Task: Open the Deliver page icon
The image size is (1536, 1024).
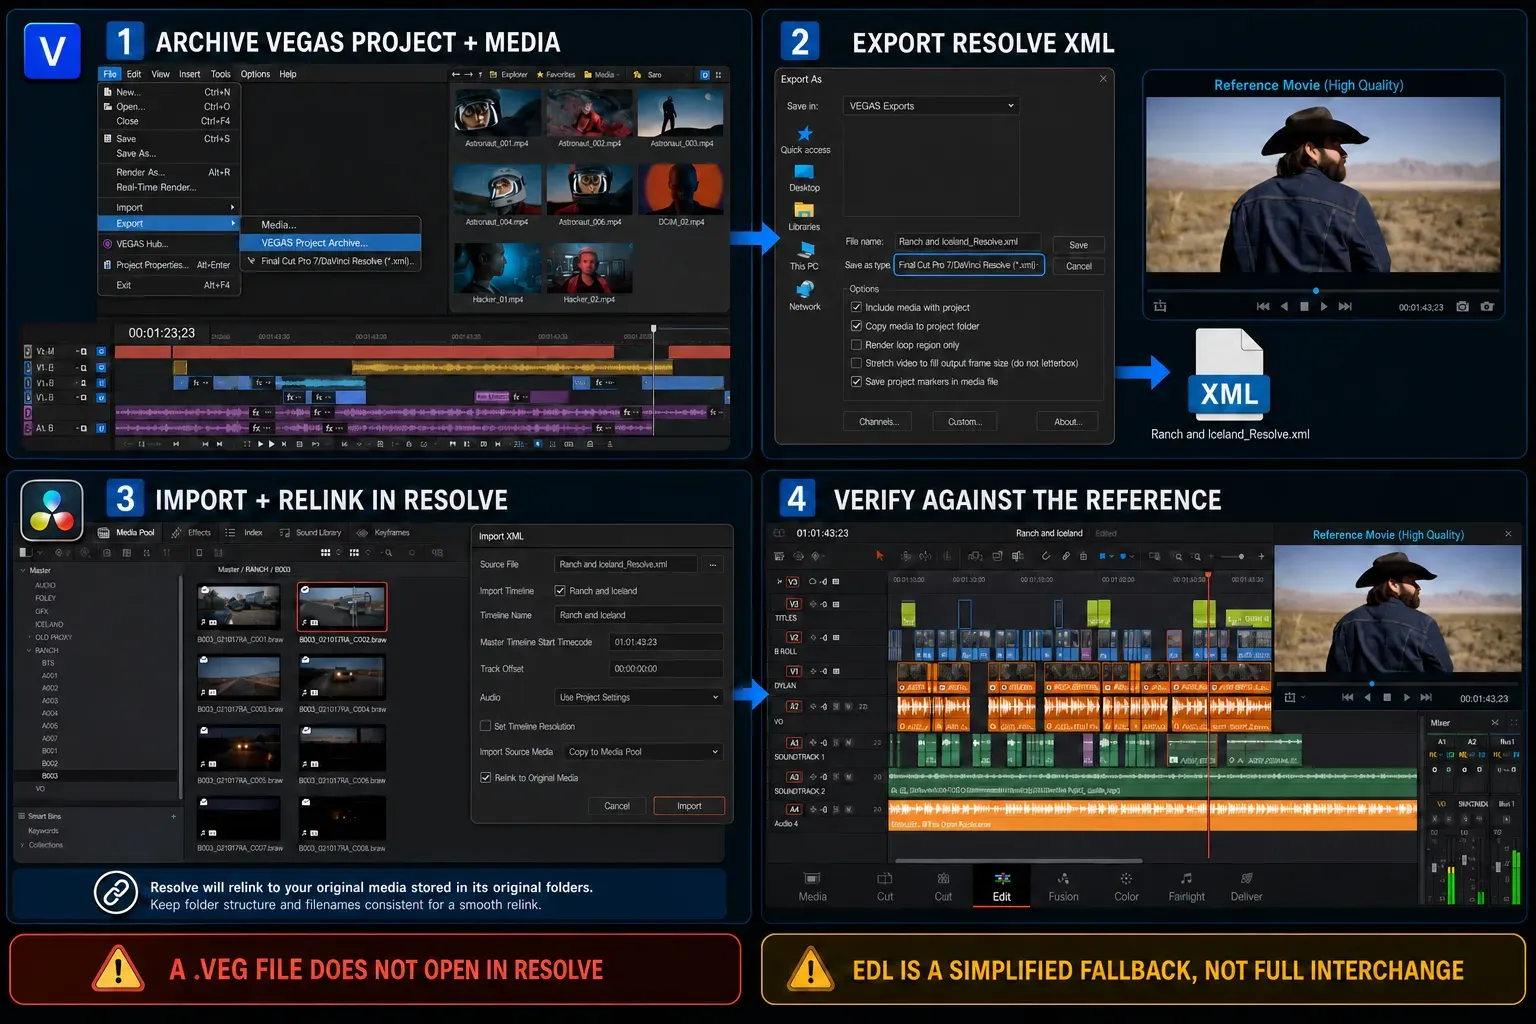Action: point(1246,878)
